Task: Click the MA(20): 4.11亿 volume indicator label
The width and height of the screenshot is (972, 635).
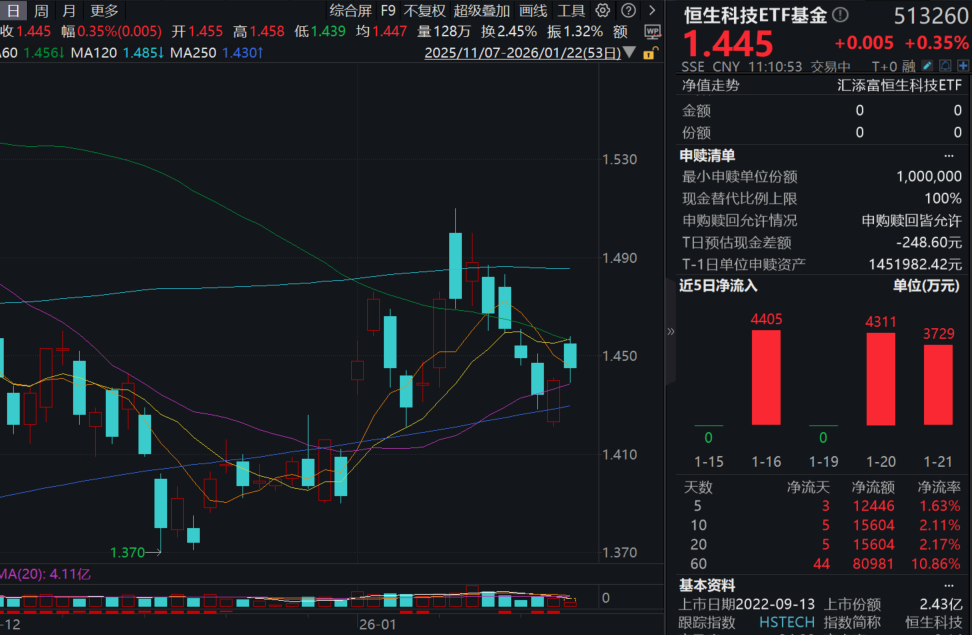Action: pos(45,574)
